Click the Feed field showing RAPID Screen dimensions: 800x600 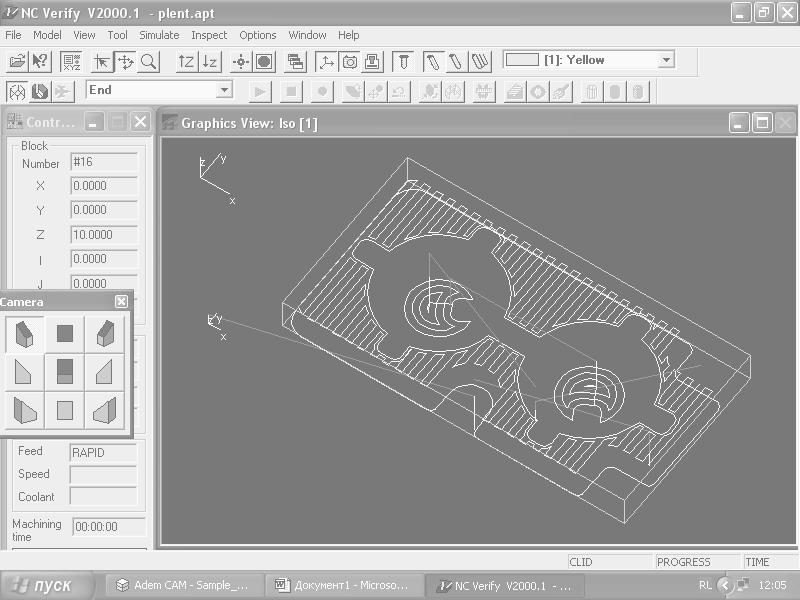[x=103, y=453]
